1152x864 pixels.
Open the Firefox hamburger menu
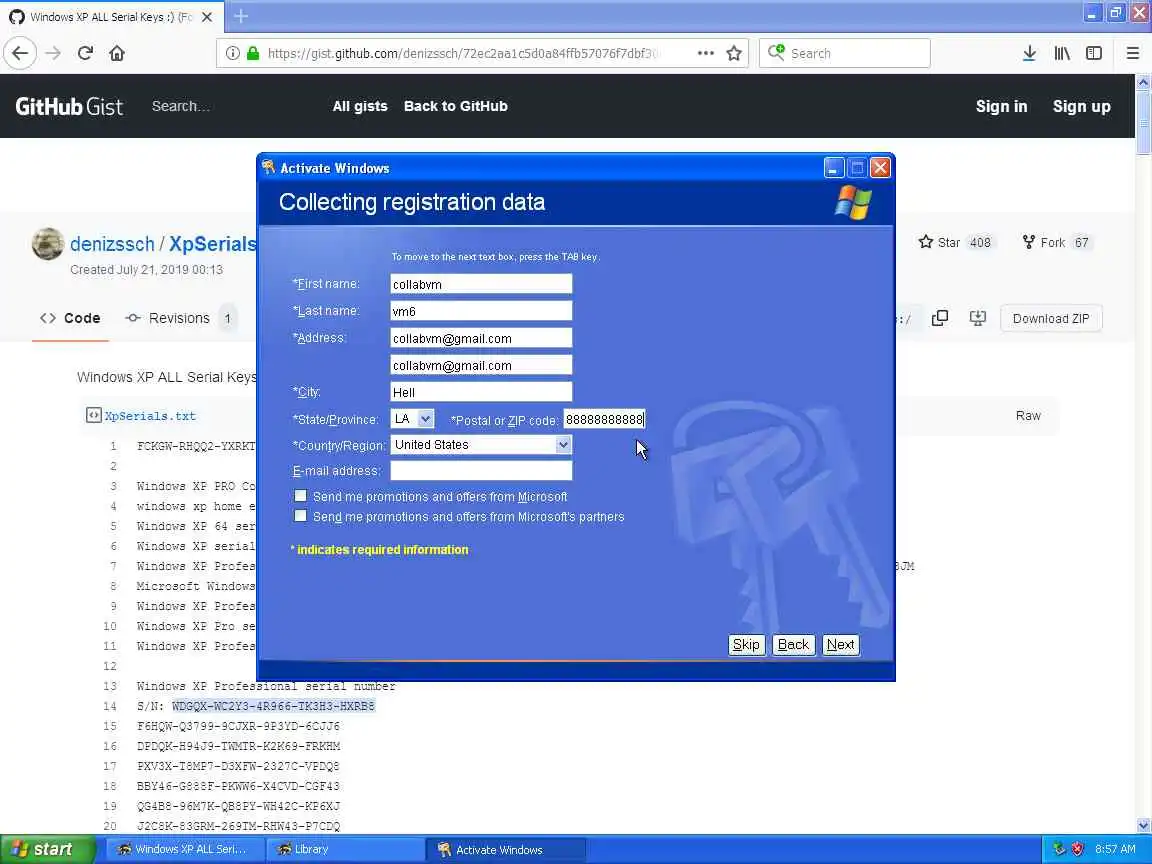point(1132,53)
